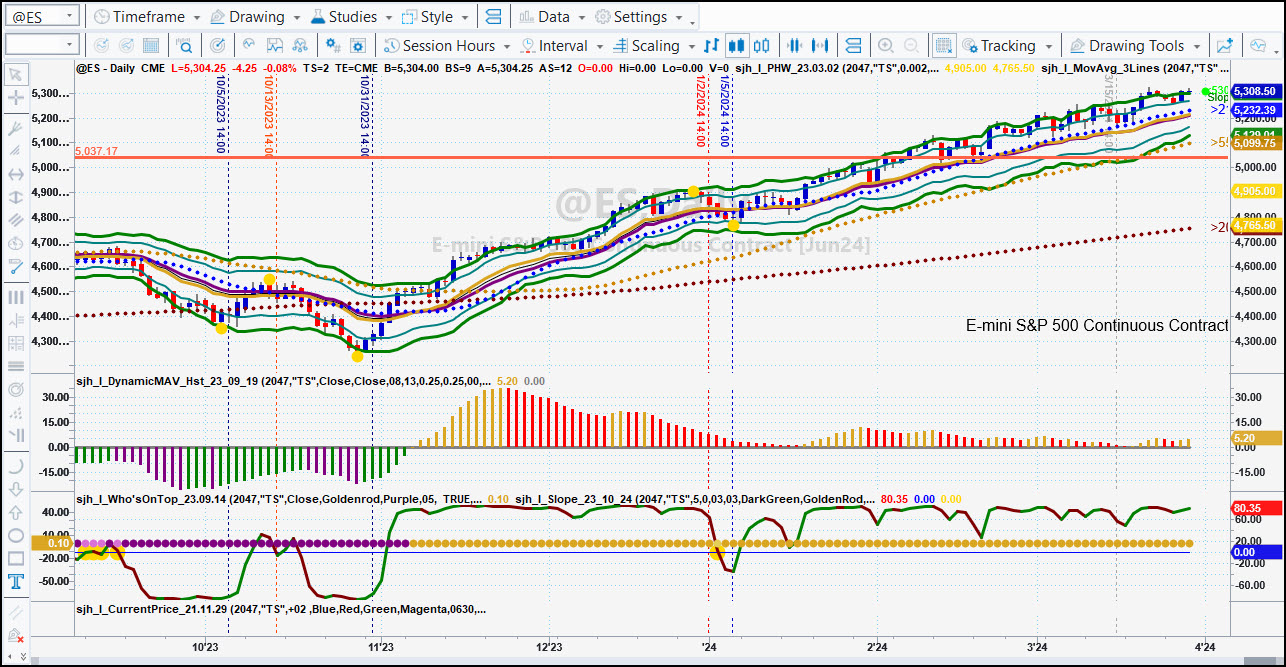Expand the empty combo box in second toolbar
Screen dimensions: 1286x667
[70, 45]
